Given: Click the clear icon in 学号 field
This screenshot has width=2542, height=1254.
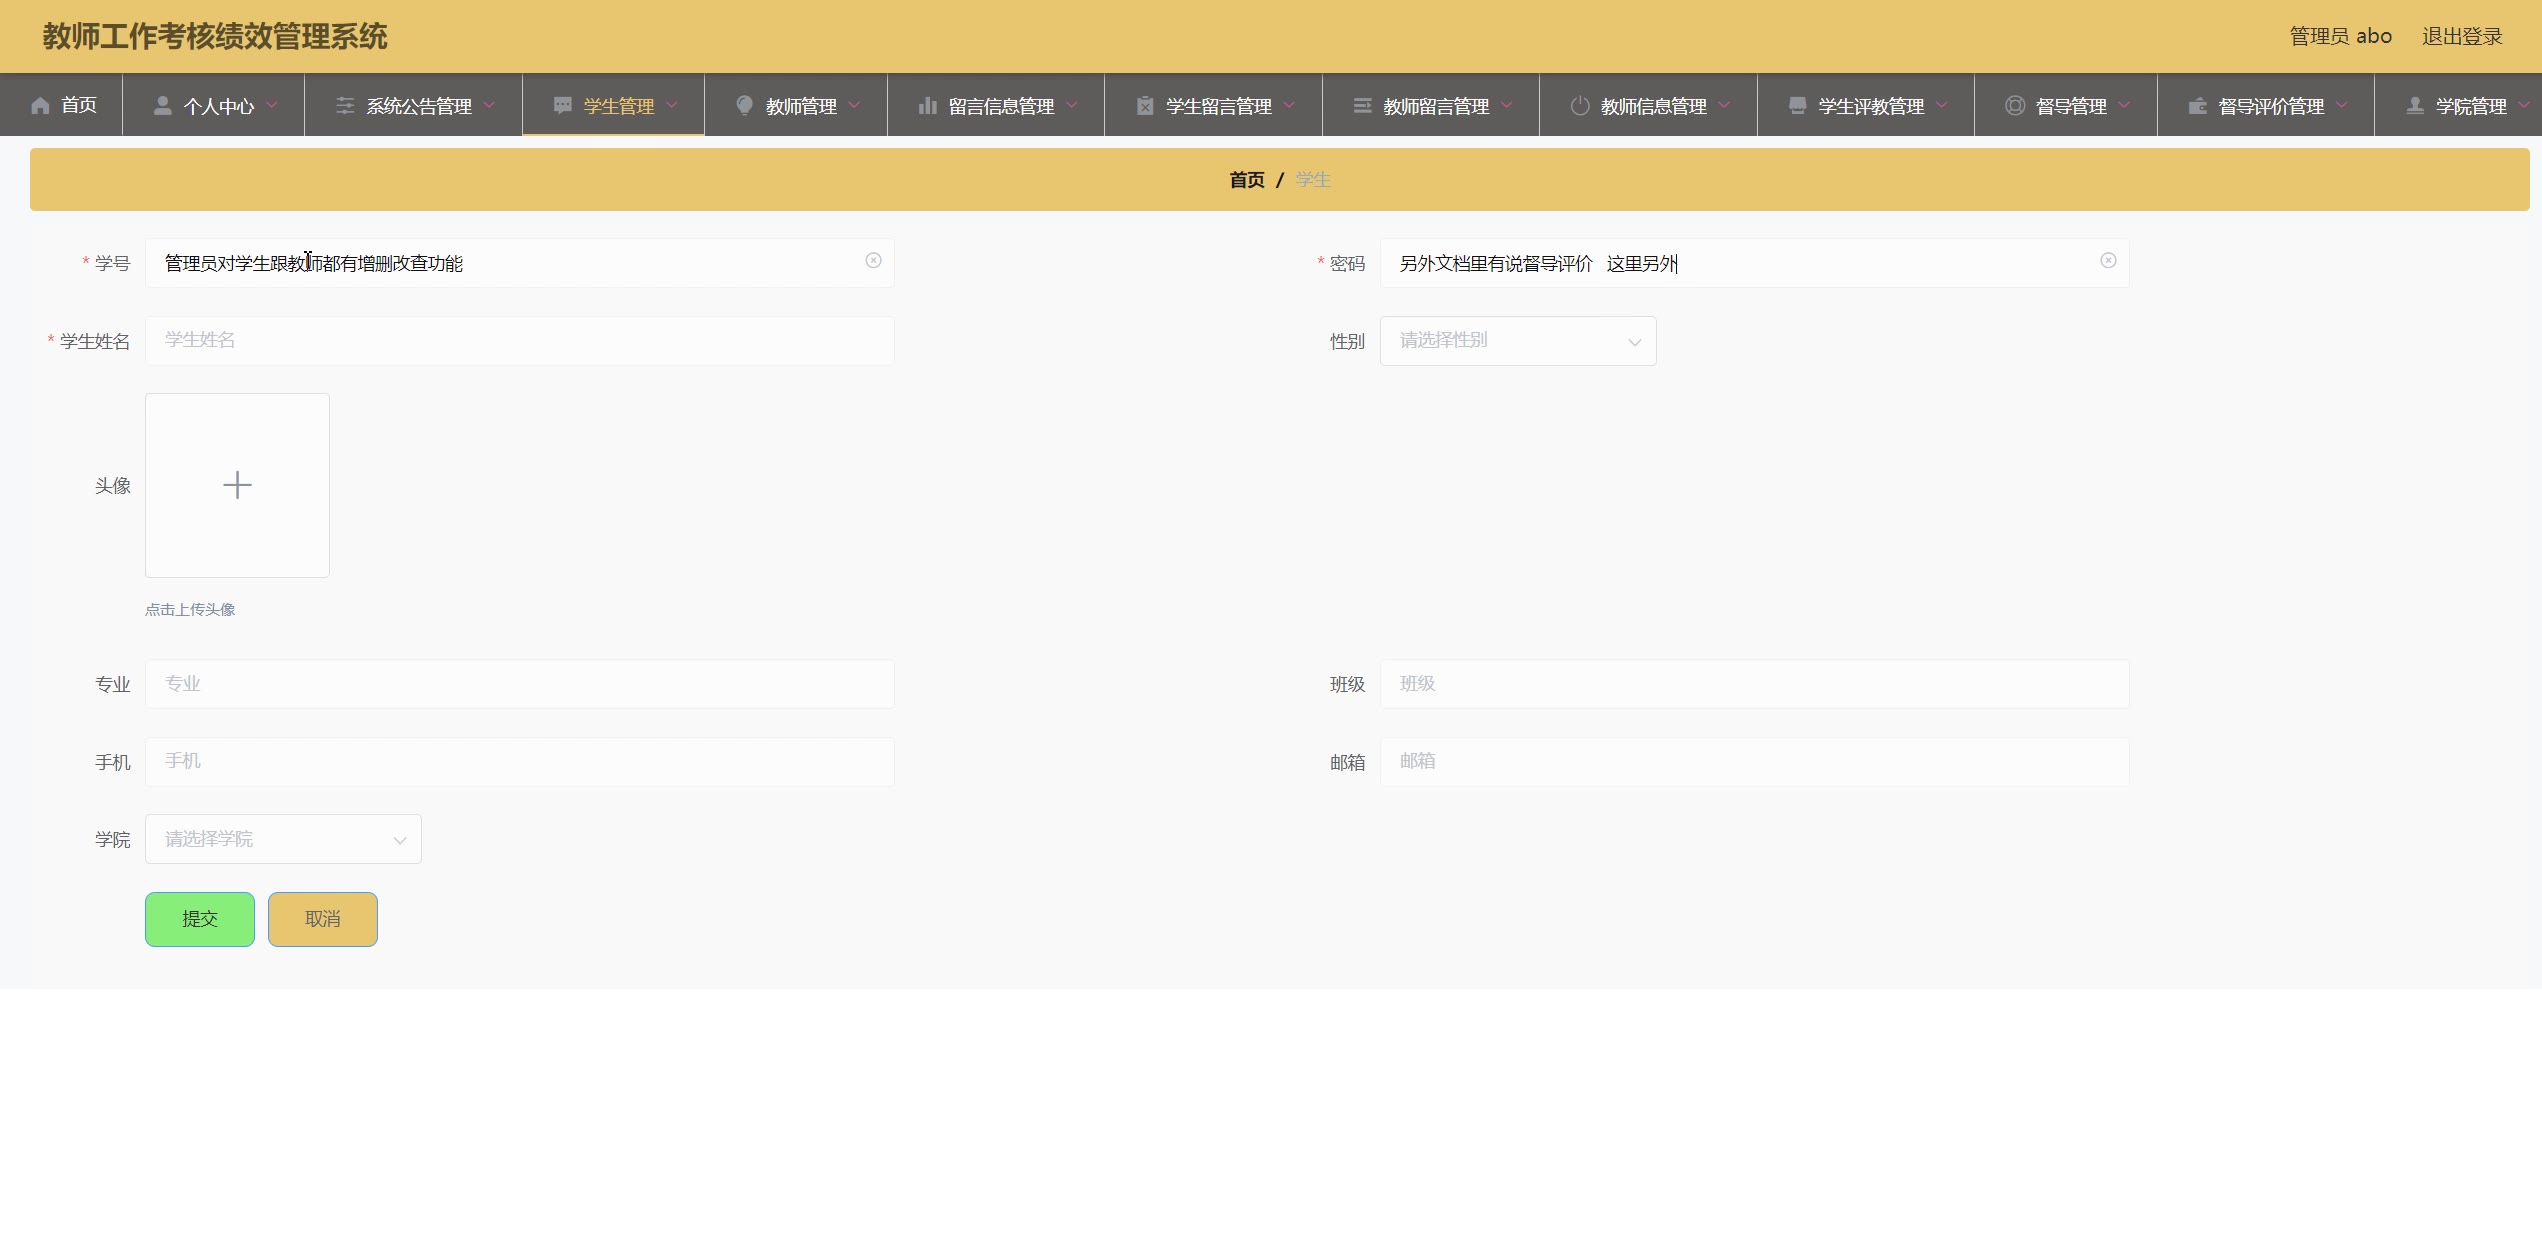Looking at the screenshot, I should [x=873, y=261].
